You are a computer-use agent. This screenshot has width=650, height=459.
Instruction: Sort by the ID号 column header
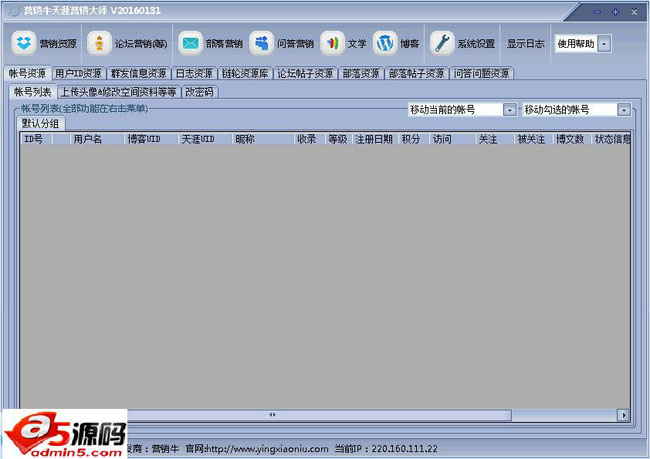(36, 139)
